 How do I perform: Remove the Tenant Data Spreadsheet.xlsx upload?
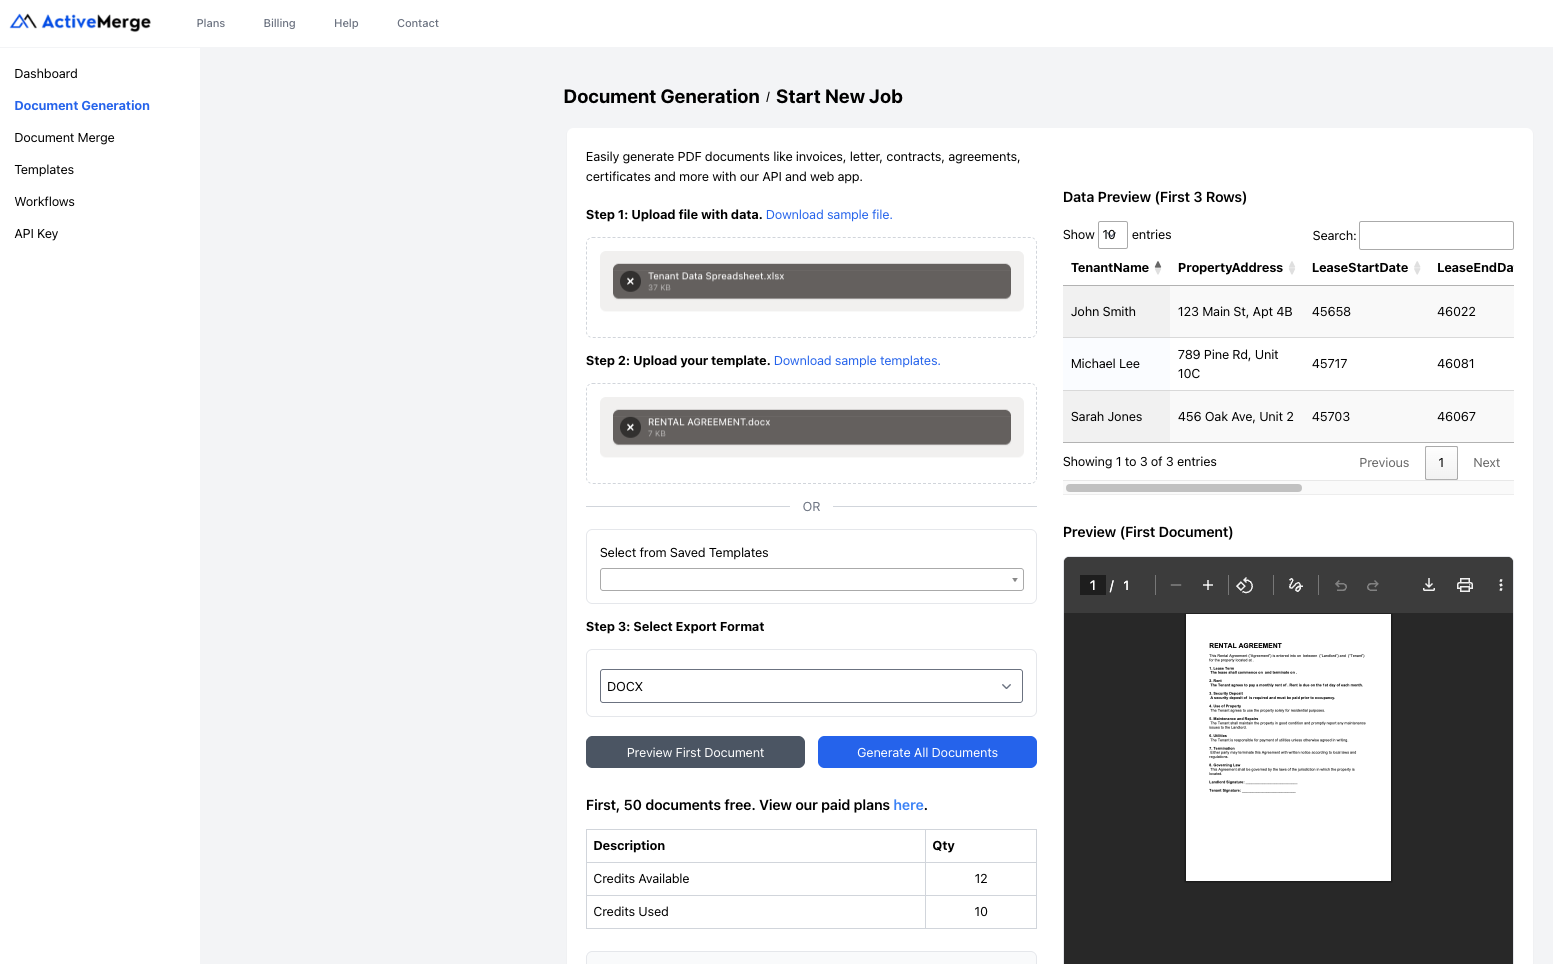(630, 281)
